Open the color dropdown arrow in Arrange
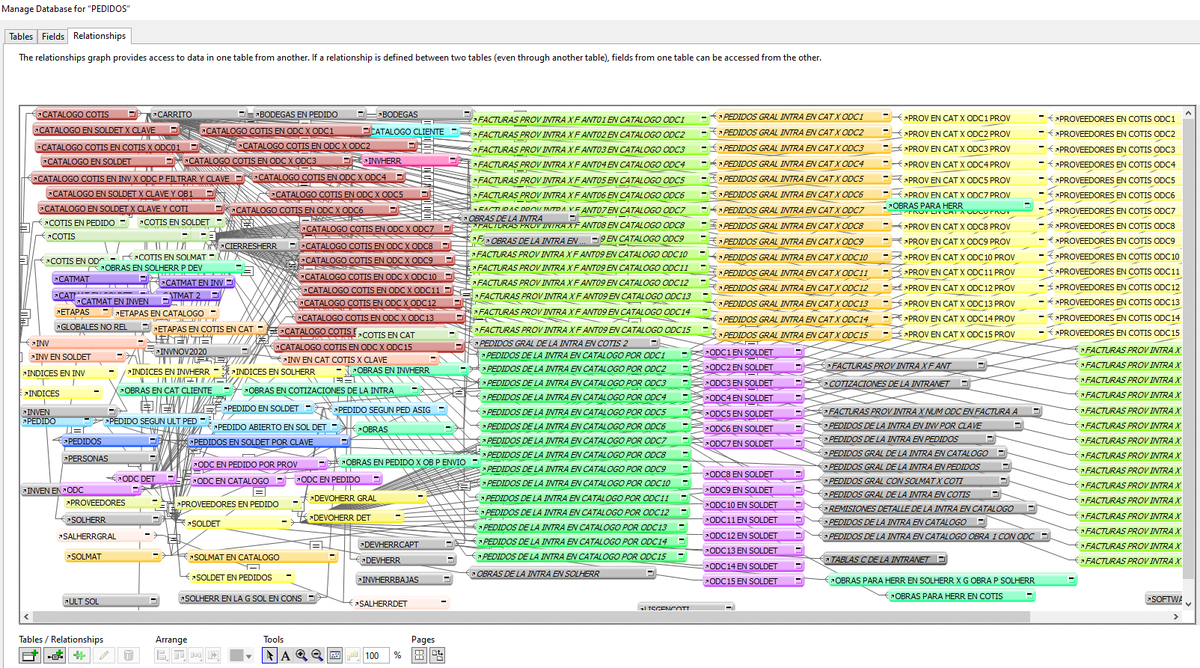 pos(249,656)
